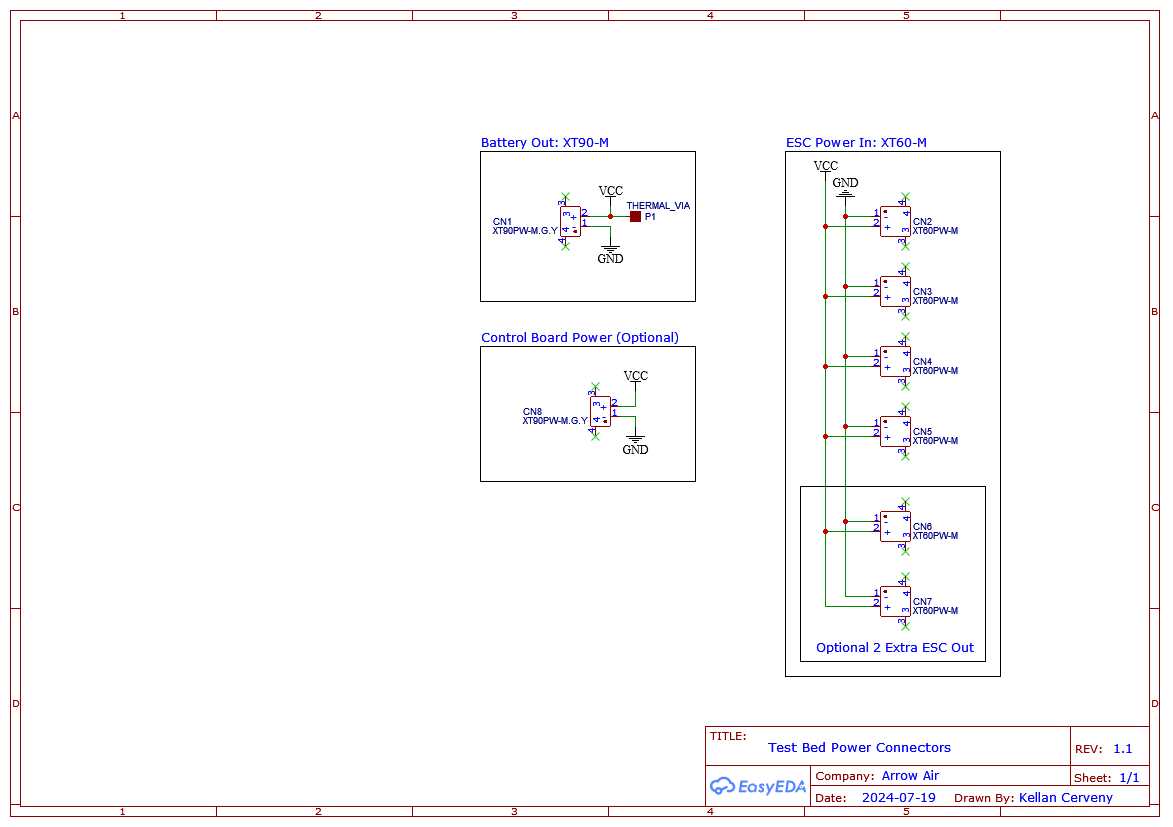The image size is (1173, 827).
Task: Click the drawn by name 'Kellan Cerveny'
Action: 1065,798
